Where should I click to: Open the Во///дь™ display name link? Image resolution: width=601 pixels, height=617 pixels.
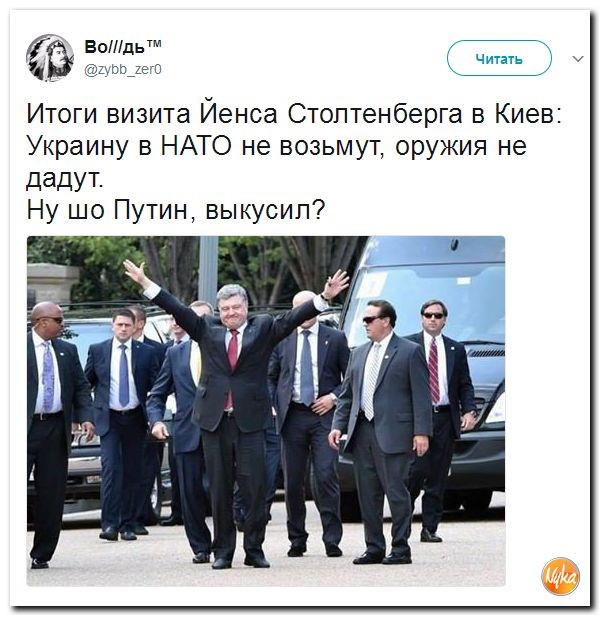pyautogui.click(x=122, y=47)
